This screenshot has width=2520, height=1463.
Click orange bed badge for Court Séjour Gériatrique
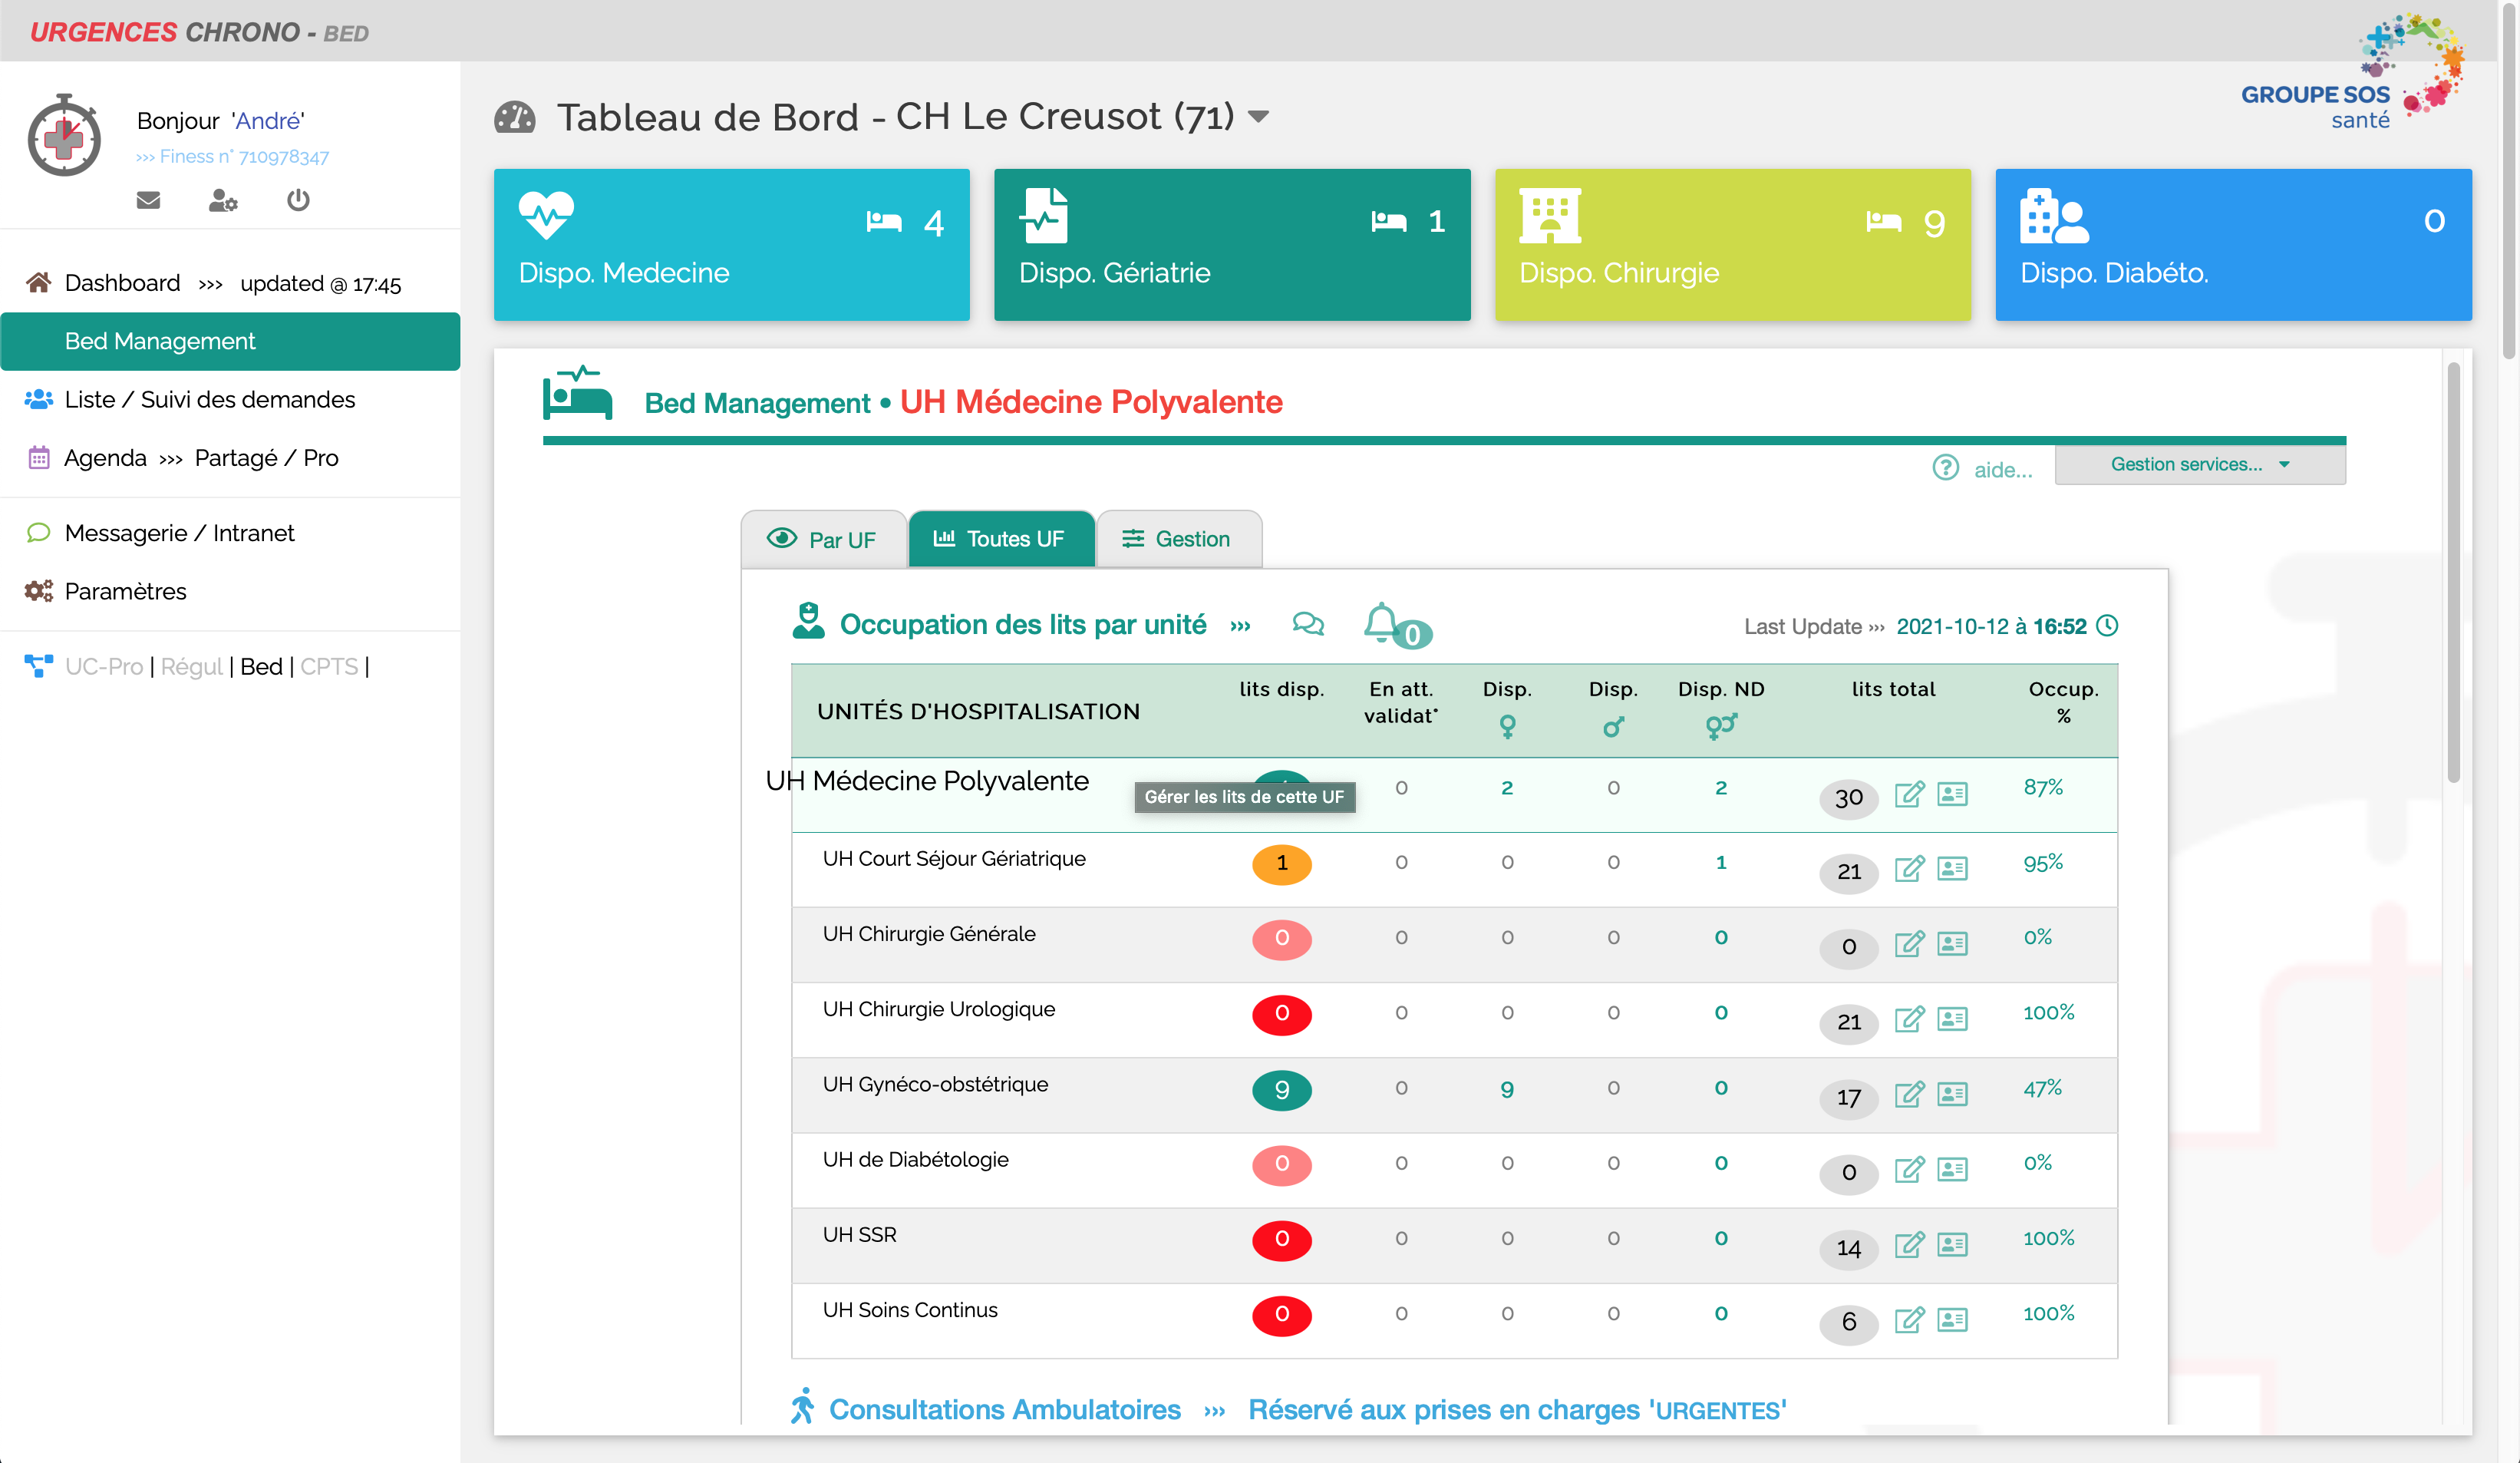(x=1281, y=864)
